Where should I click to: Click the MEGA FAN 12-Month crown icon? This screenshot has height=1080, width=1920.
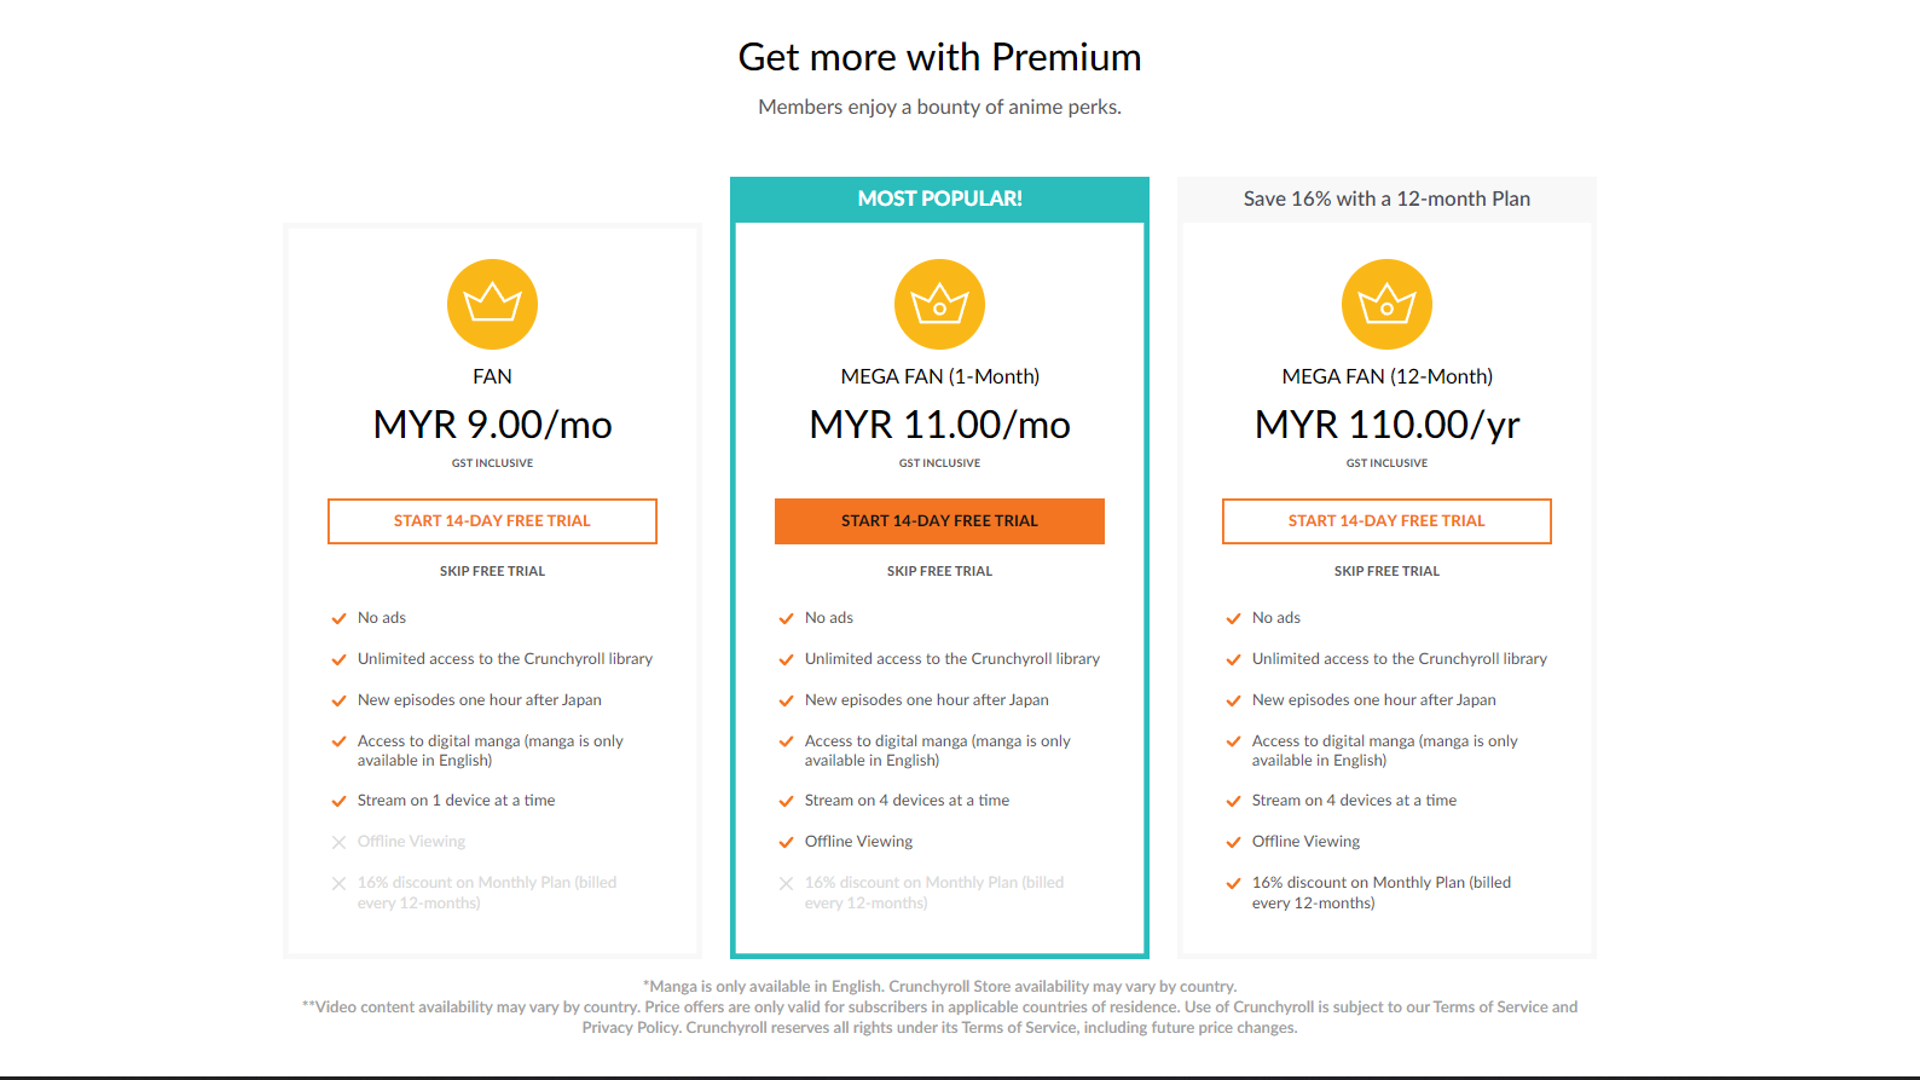[x=1386, y=304]
